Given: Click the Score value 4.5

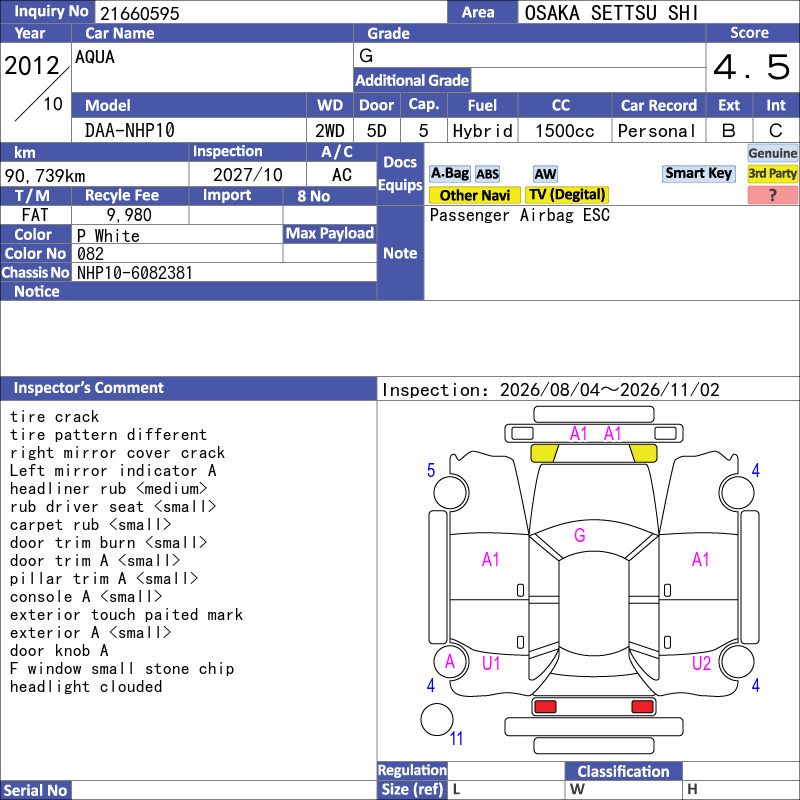Looking at the screenshot, I should [752, 67].
